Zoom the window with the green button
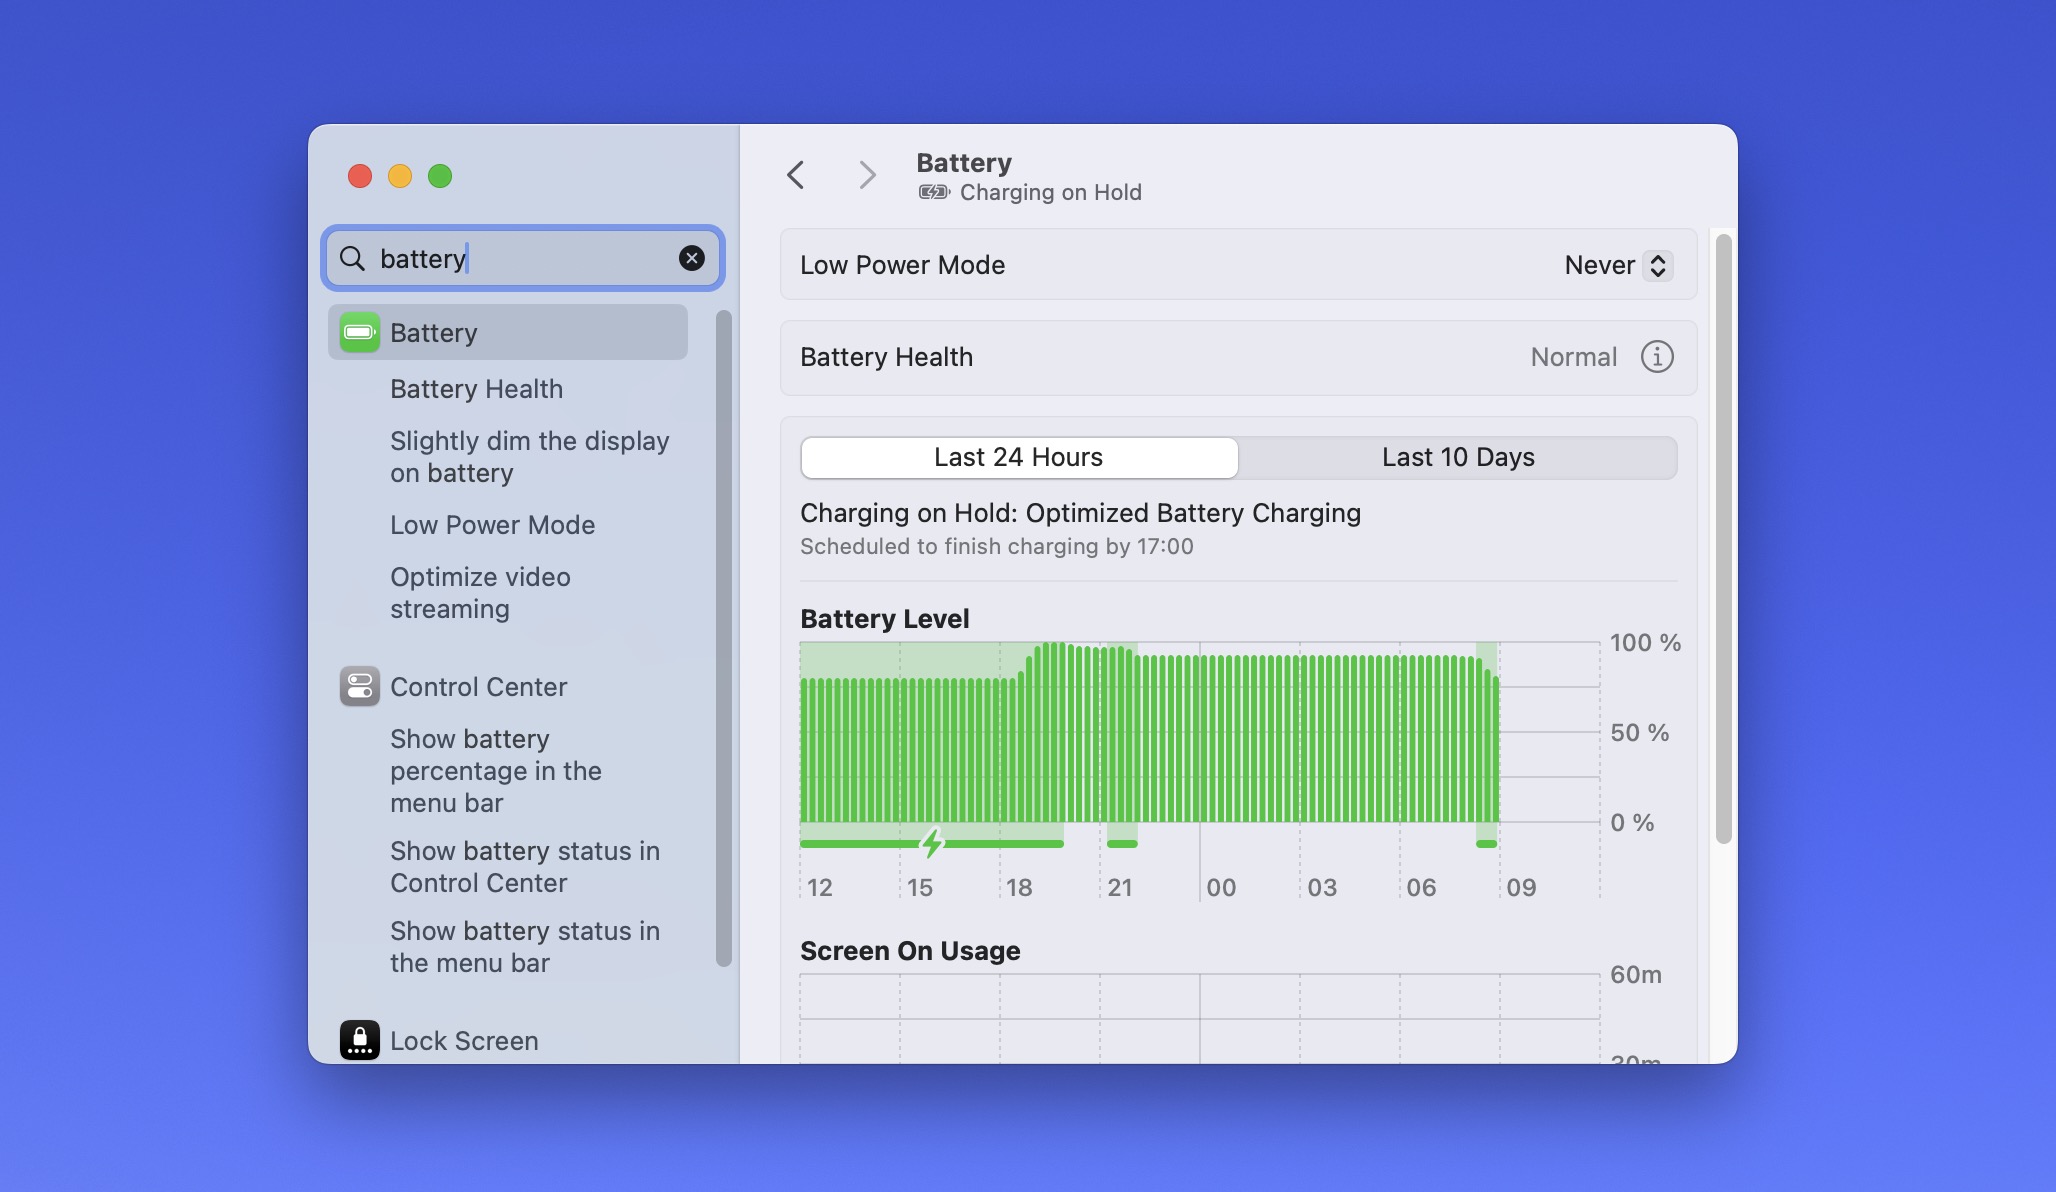The height and width of the screenshot is (1192, 2056). [x=440, y=176]
